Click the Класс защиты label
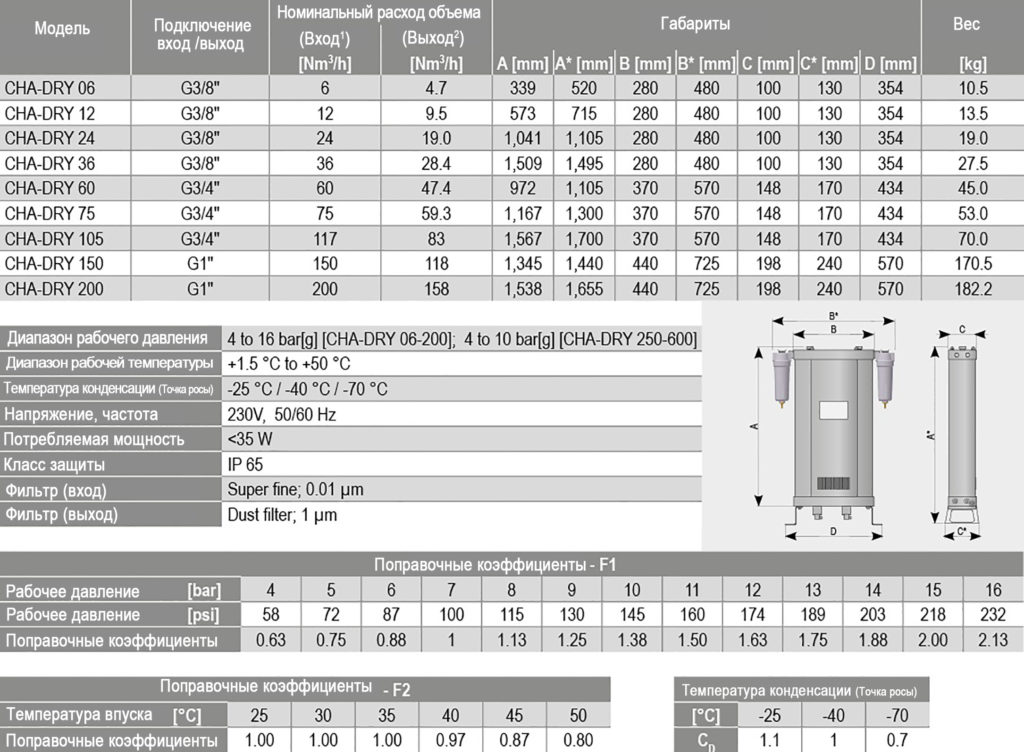This screenshot has width=1024, height=752. (54, 465)
